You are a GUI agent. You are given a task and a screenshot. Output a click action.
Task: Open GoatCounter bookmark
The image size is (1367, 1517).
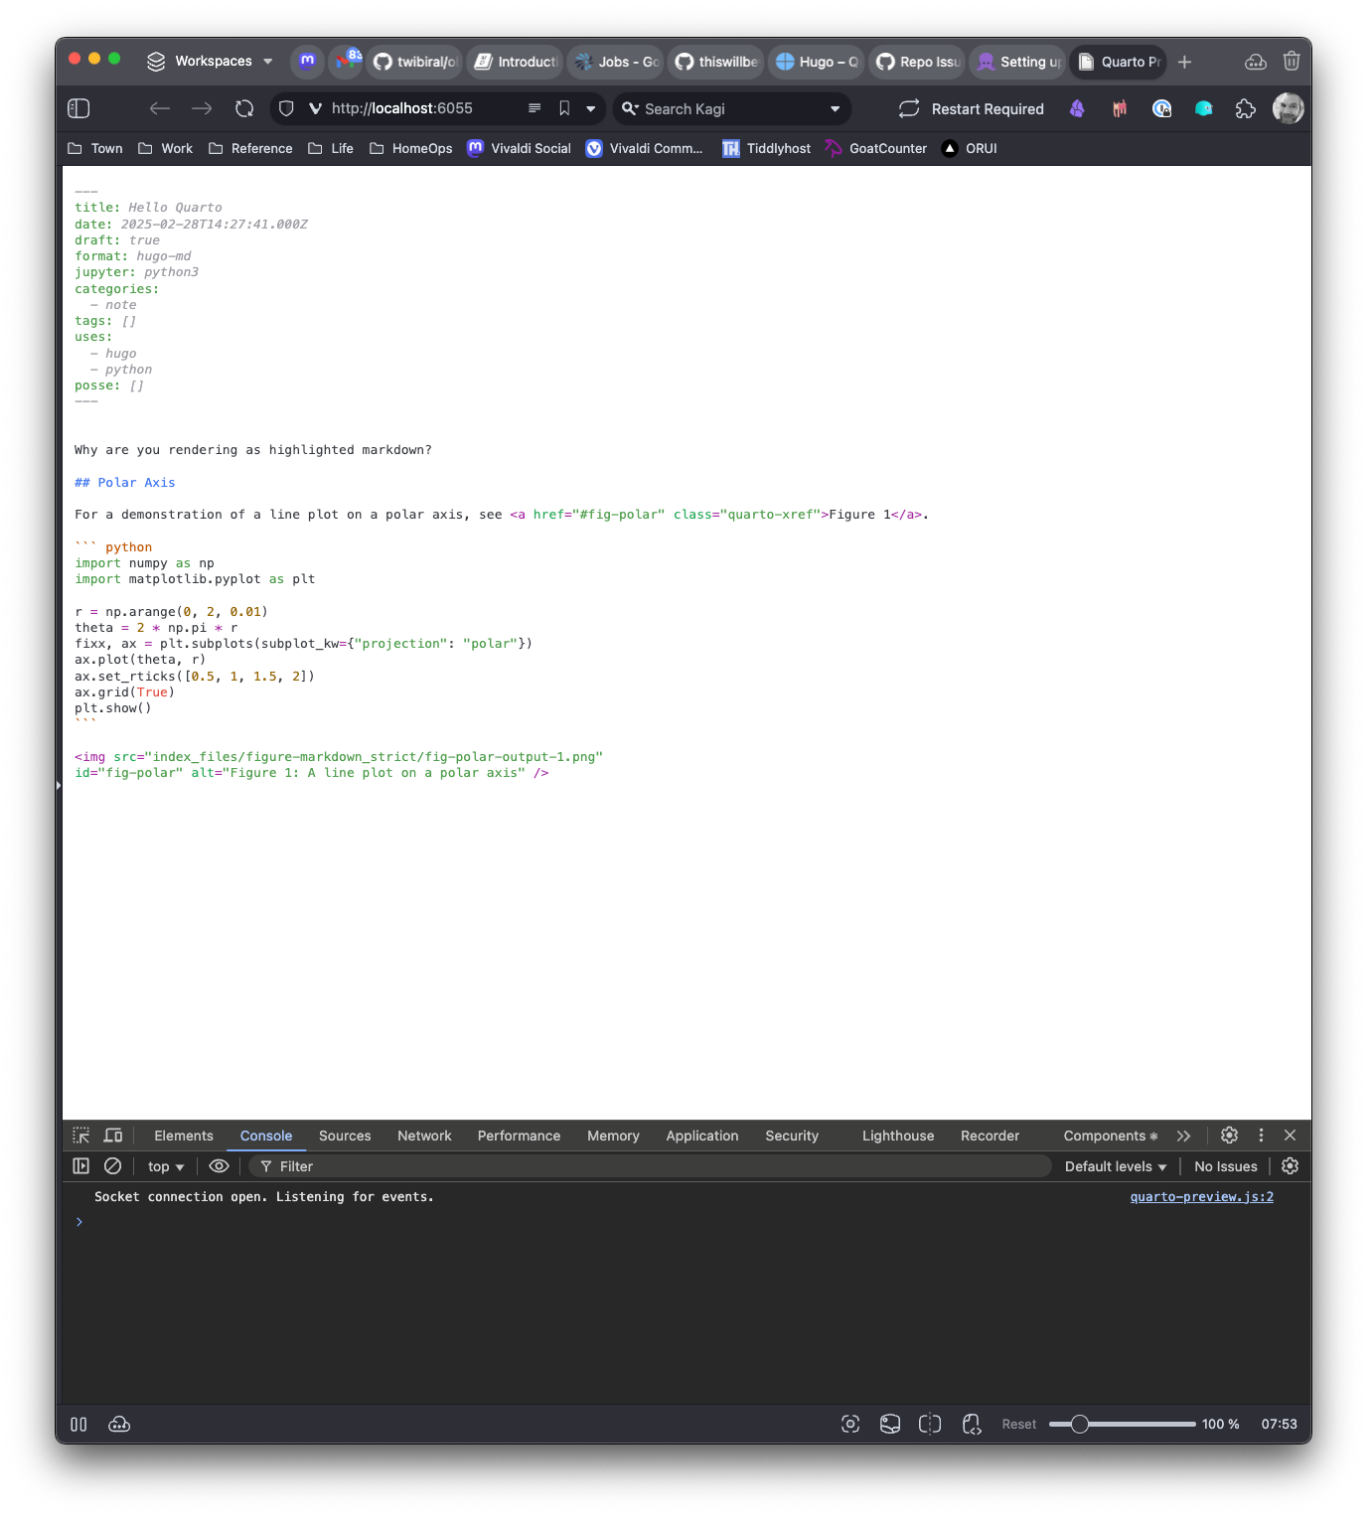click(x=876, y=148)
